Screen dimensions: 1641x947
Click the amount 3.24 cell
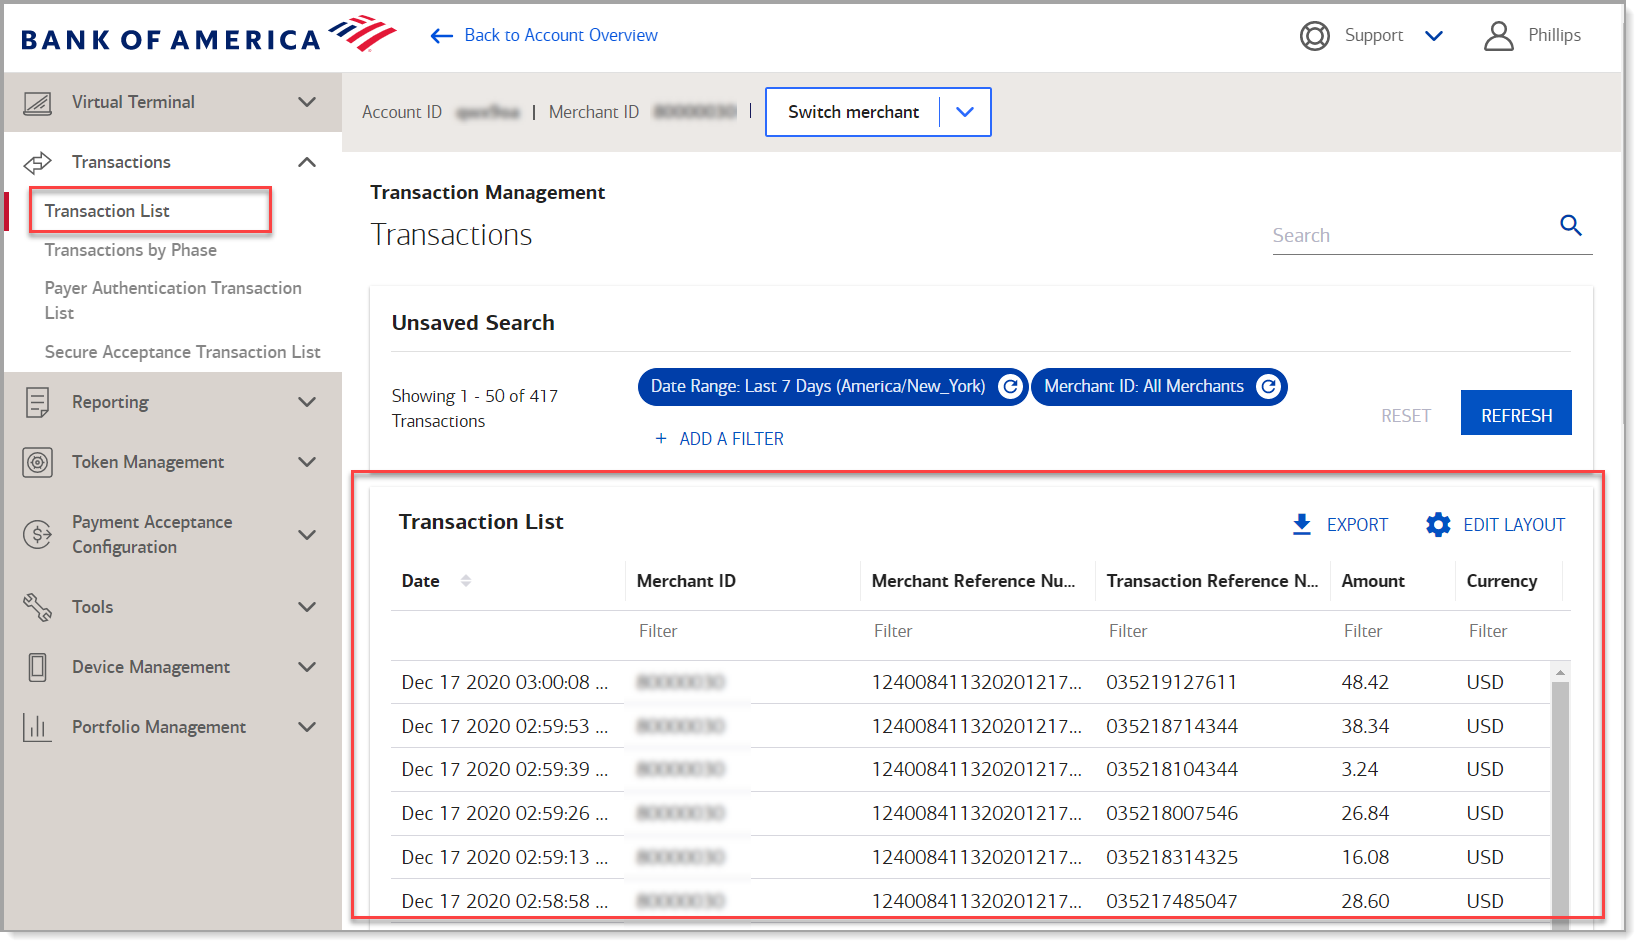point(1360,770)
